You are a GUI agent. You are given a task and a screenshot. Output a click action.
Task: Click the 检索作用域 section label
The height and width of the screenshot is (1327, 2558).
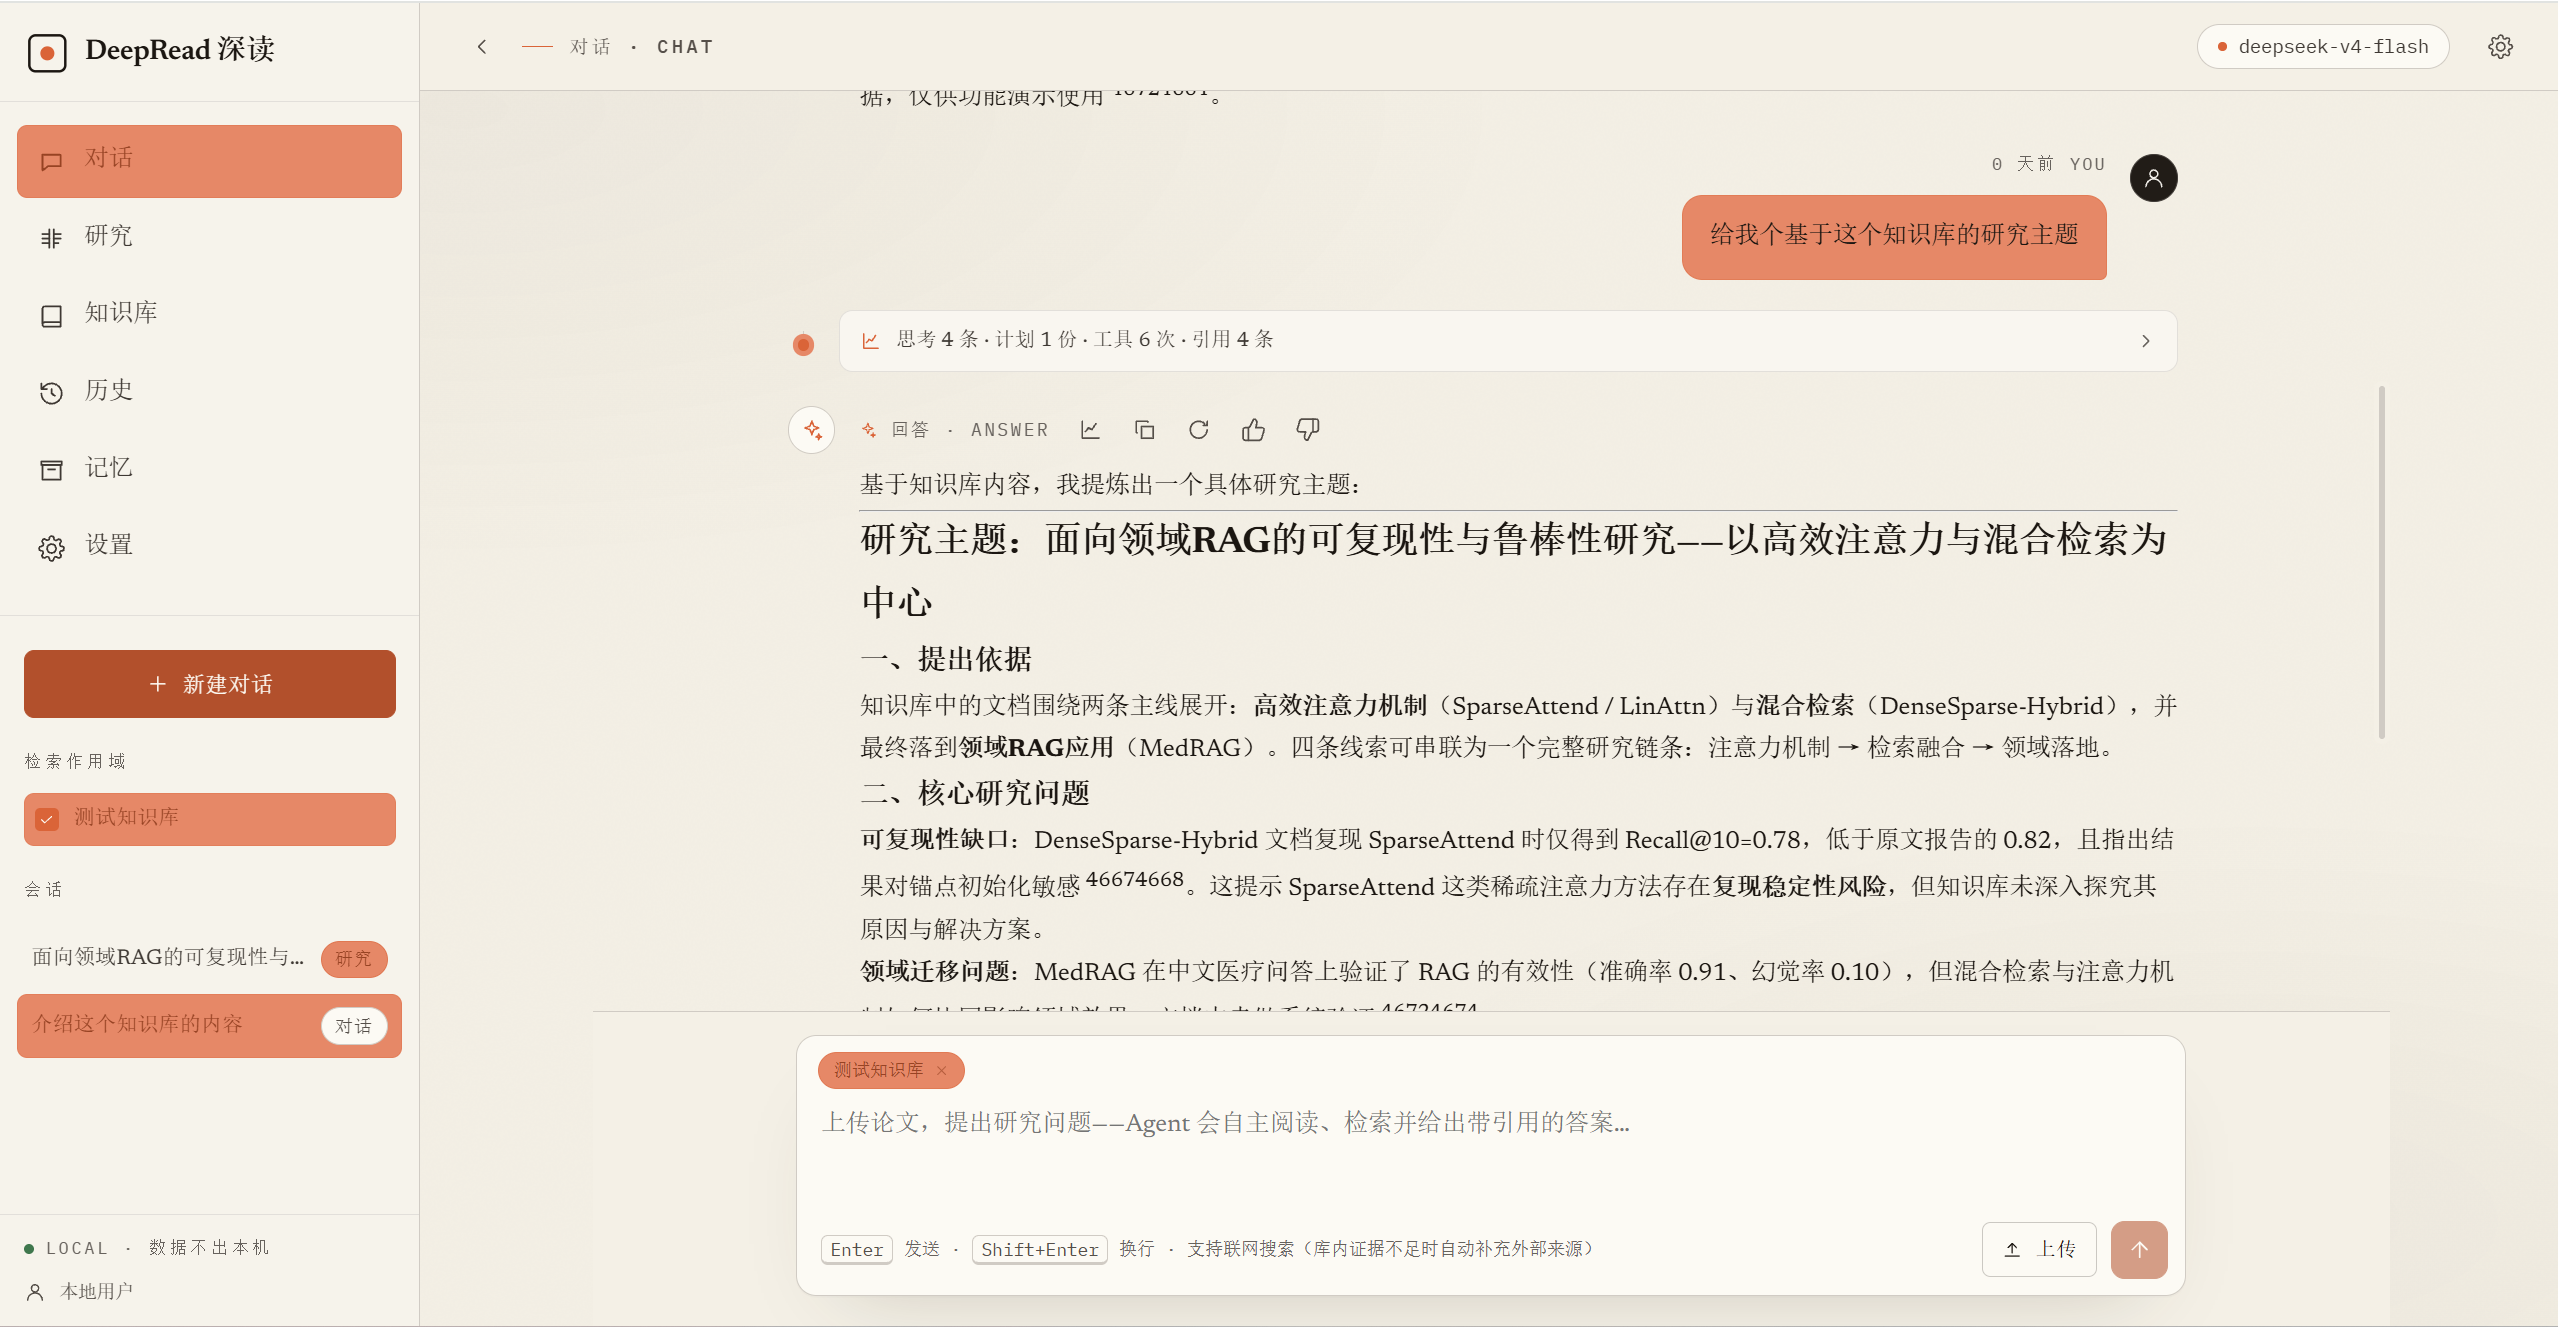(75, 761)
